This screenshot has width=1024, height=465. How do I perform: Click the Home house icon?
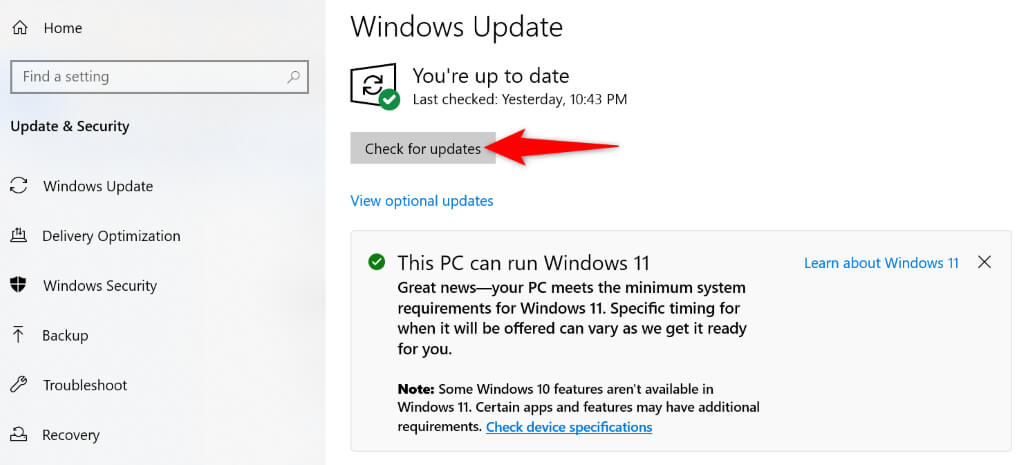[19, 28]
